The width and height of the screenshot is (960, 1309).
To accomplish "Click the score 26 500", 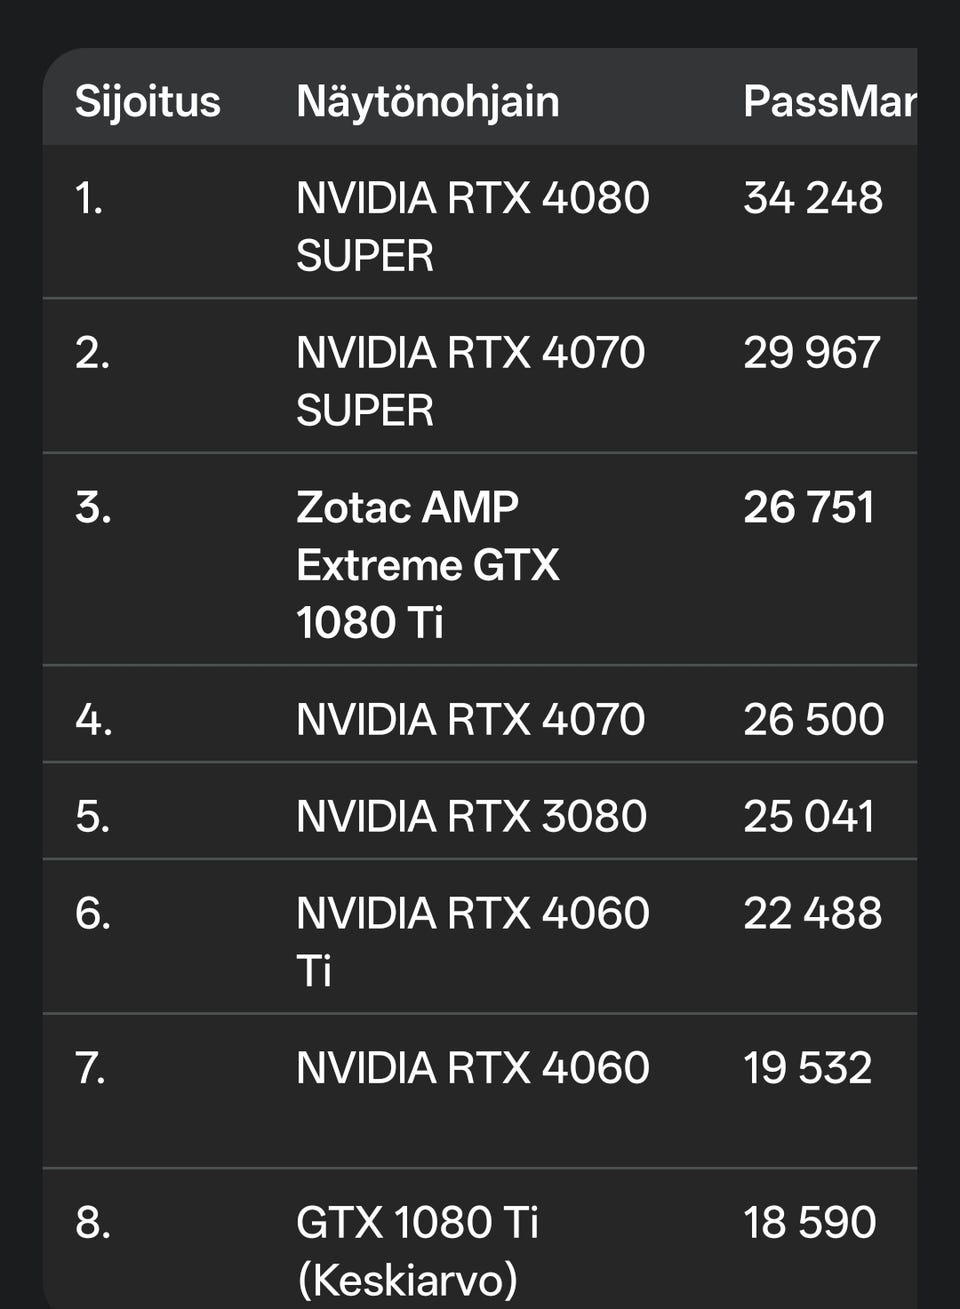I will (813, 720).
